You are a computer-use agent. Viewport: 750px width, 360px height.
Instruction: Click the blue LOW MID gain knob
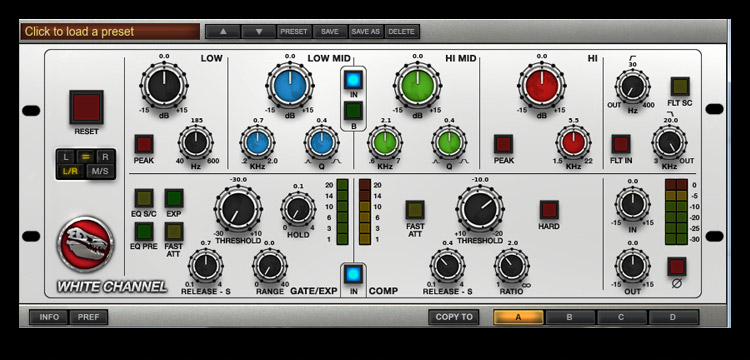(x=290, y=87)
